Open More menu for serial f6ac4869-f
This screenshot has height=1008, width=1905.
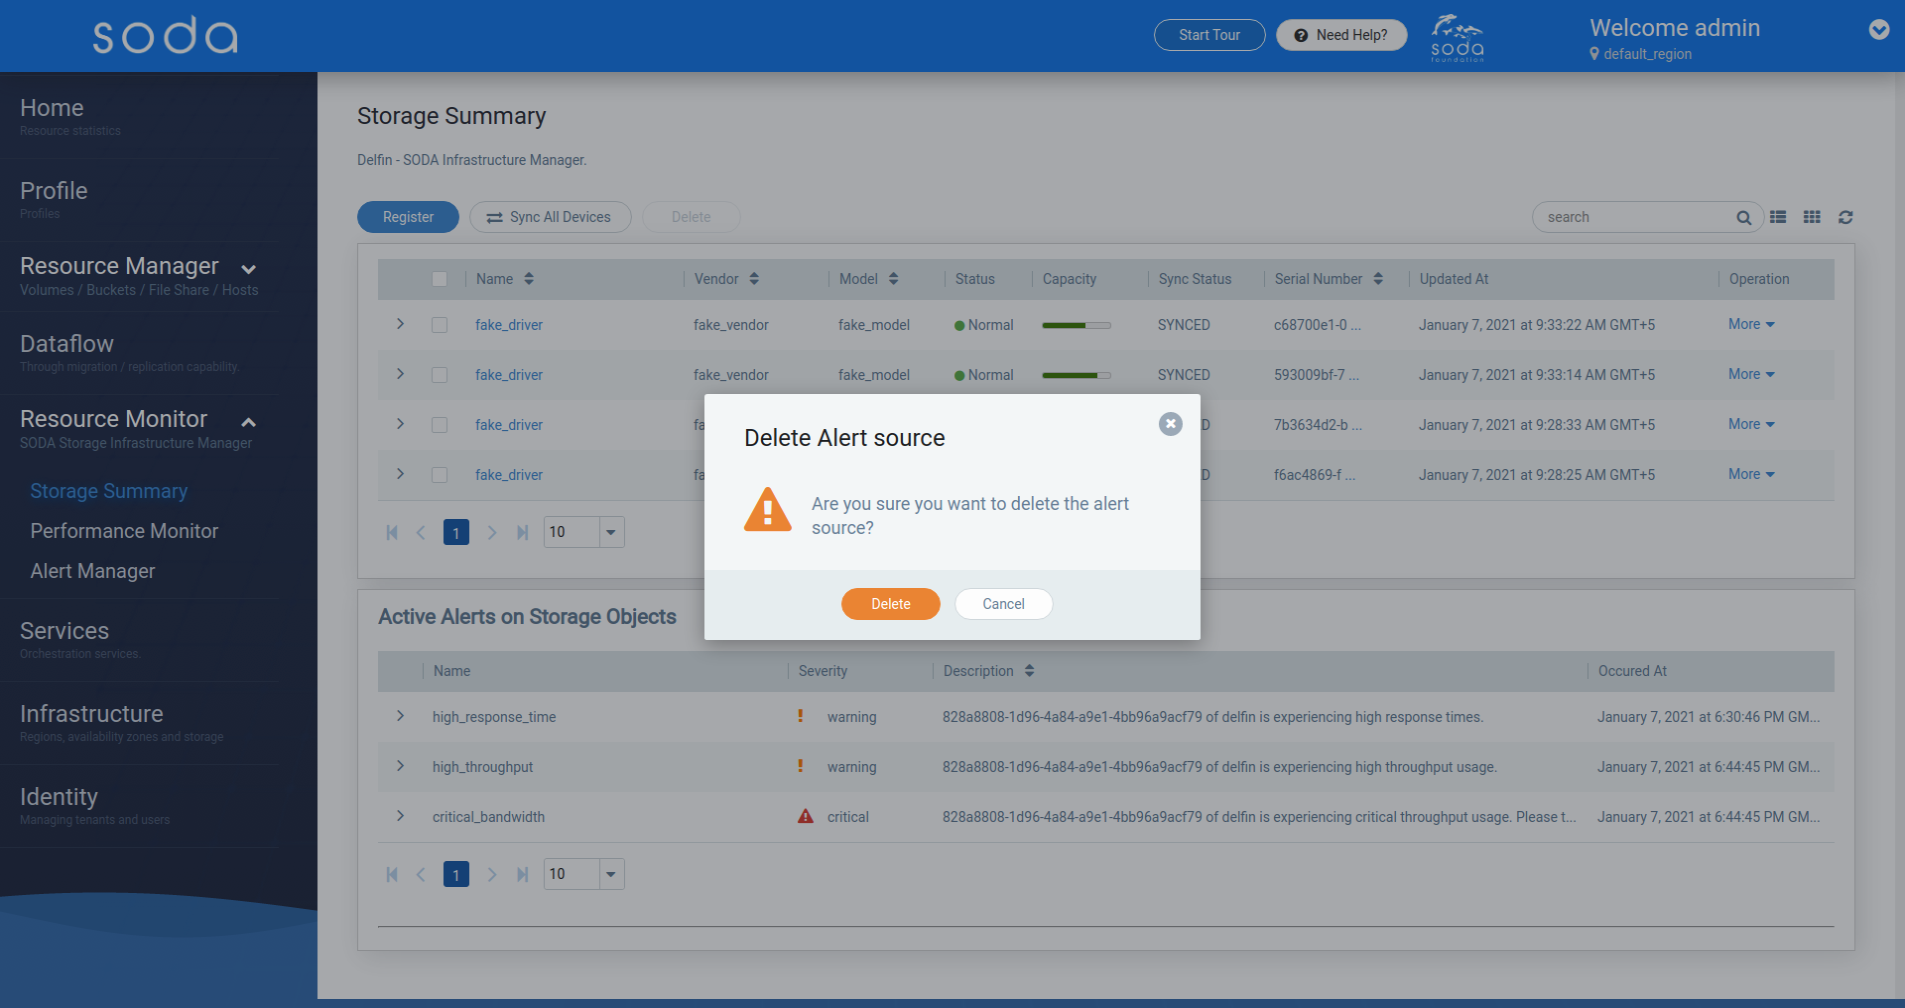(x=1751, y=474)
